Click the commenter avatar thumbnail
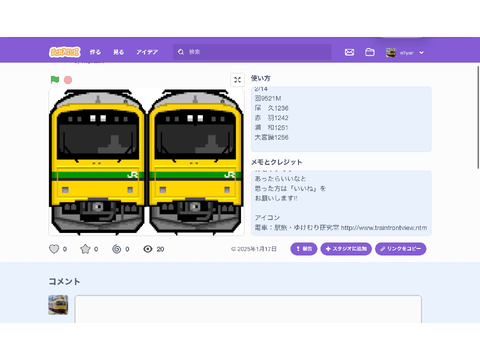This screenshot has height=360, width=480. [58, 305]
